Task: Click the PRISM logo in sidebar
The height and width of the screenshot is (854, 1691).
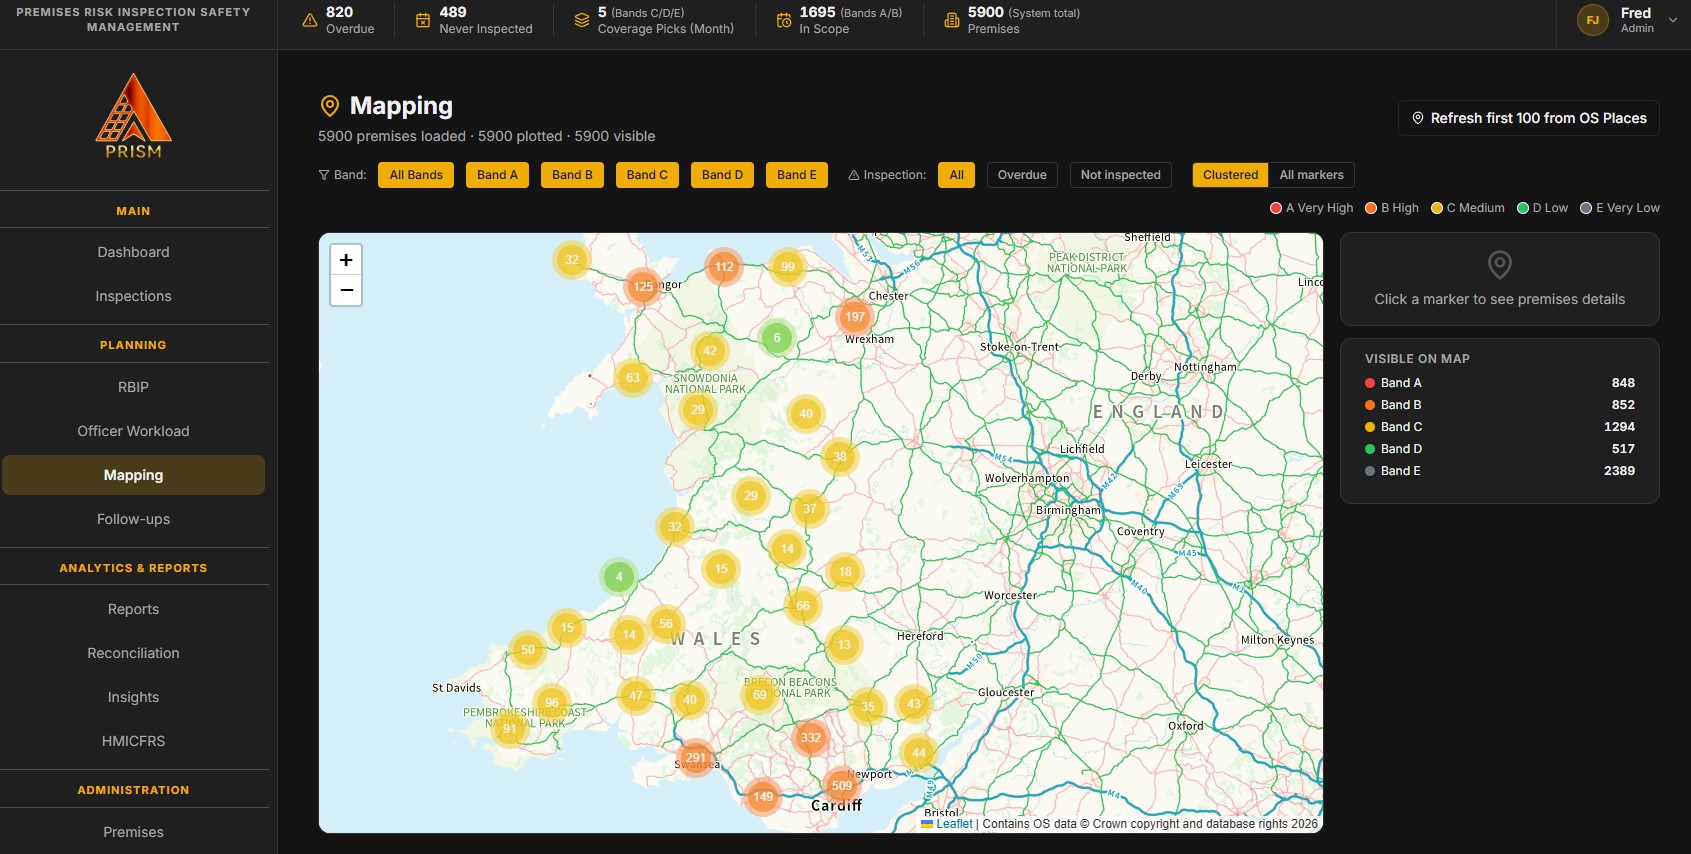Action: (x=133, y=116)
